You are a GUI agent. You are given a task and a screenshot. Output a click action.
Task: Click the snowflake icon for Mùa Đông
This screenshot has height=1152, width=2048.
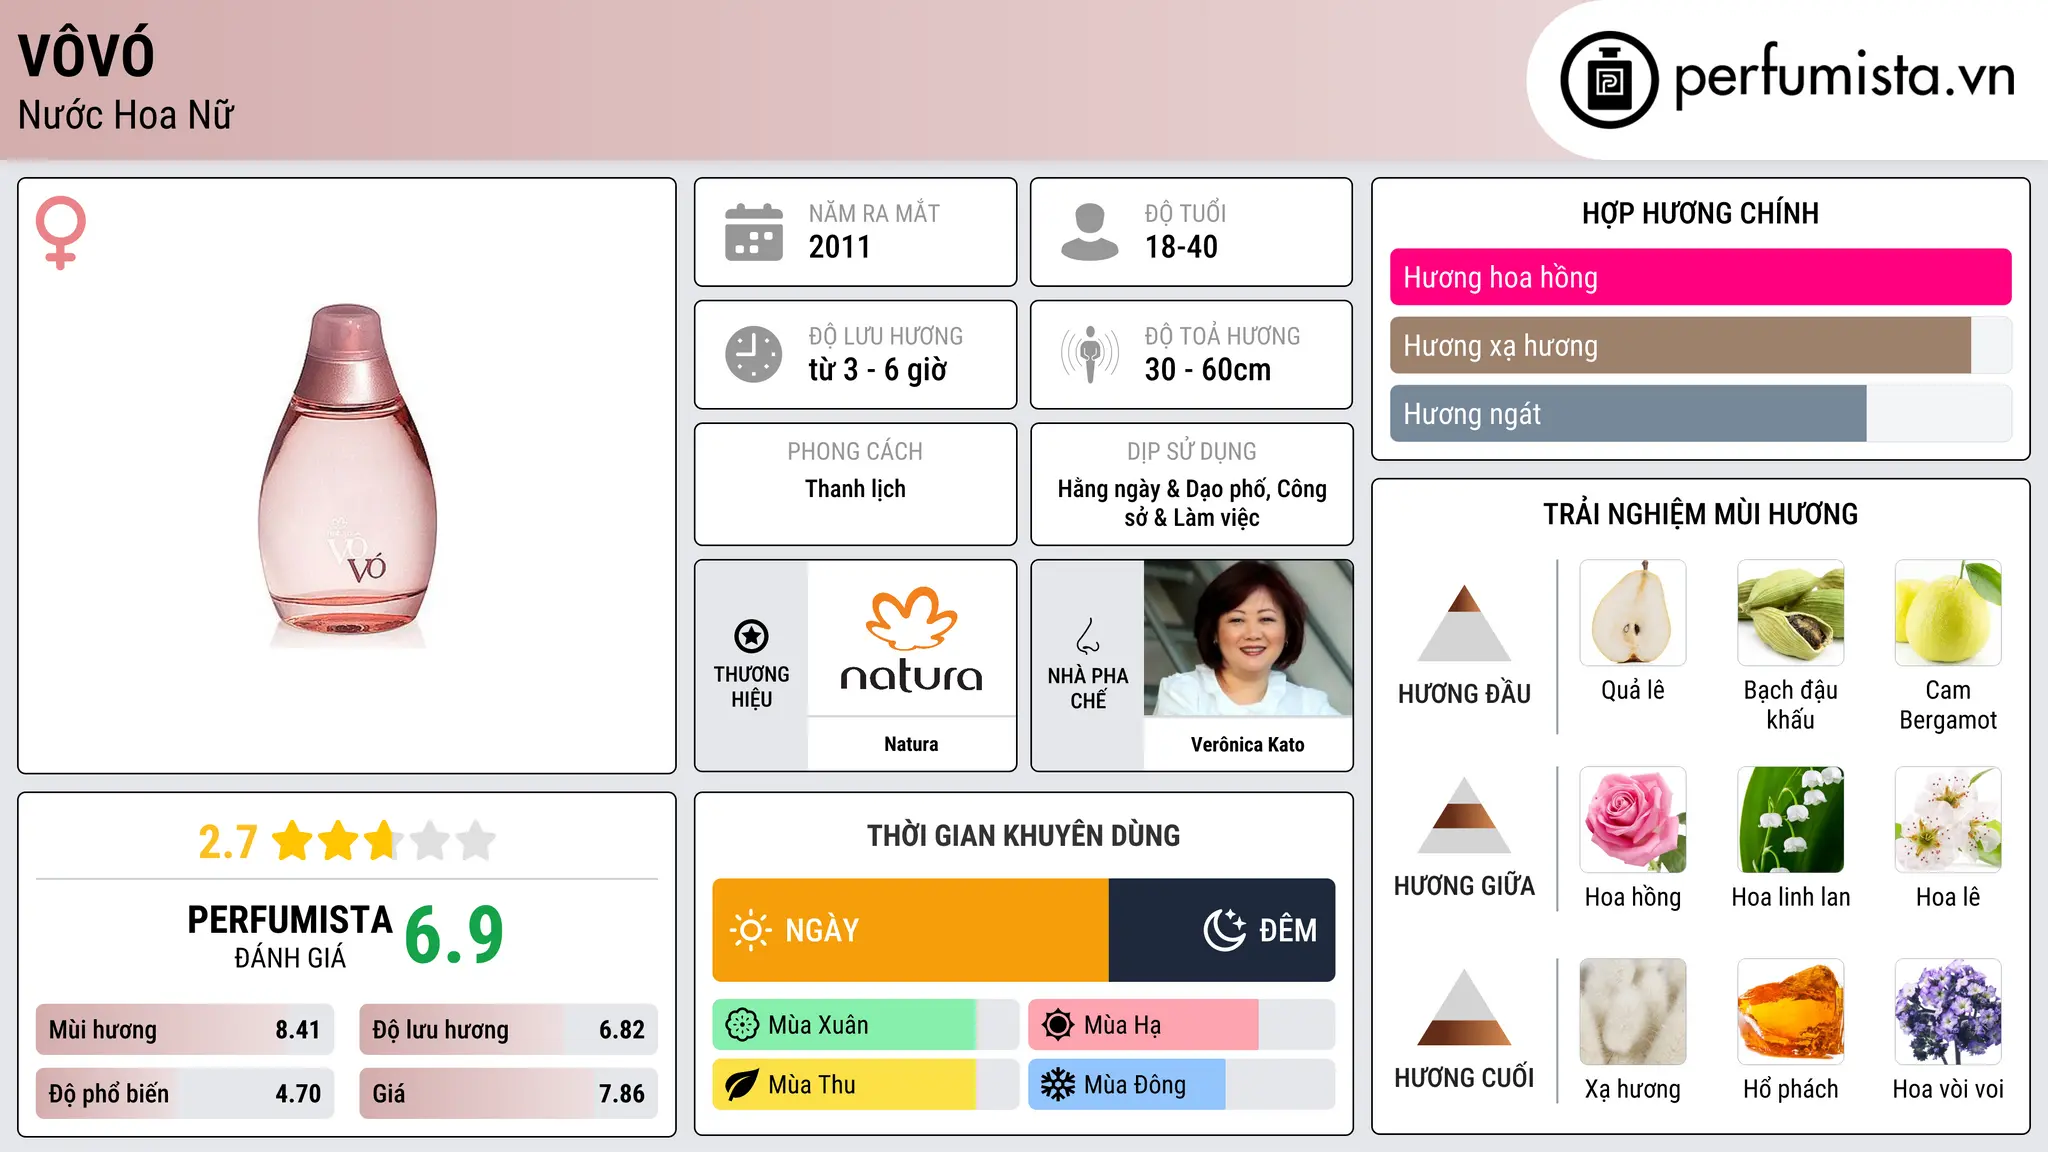click(1058, 1085)
